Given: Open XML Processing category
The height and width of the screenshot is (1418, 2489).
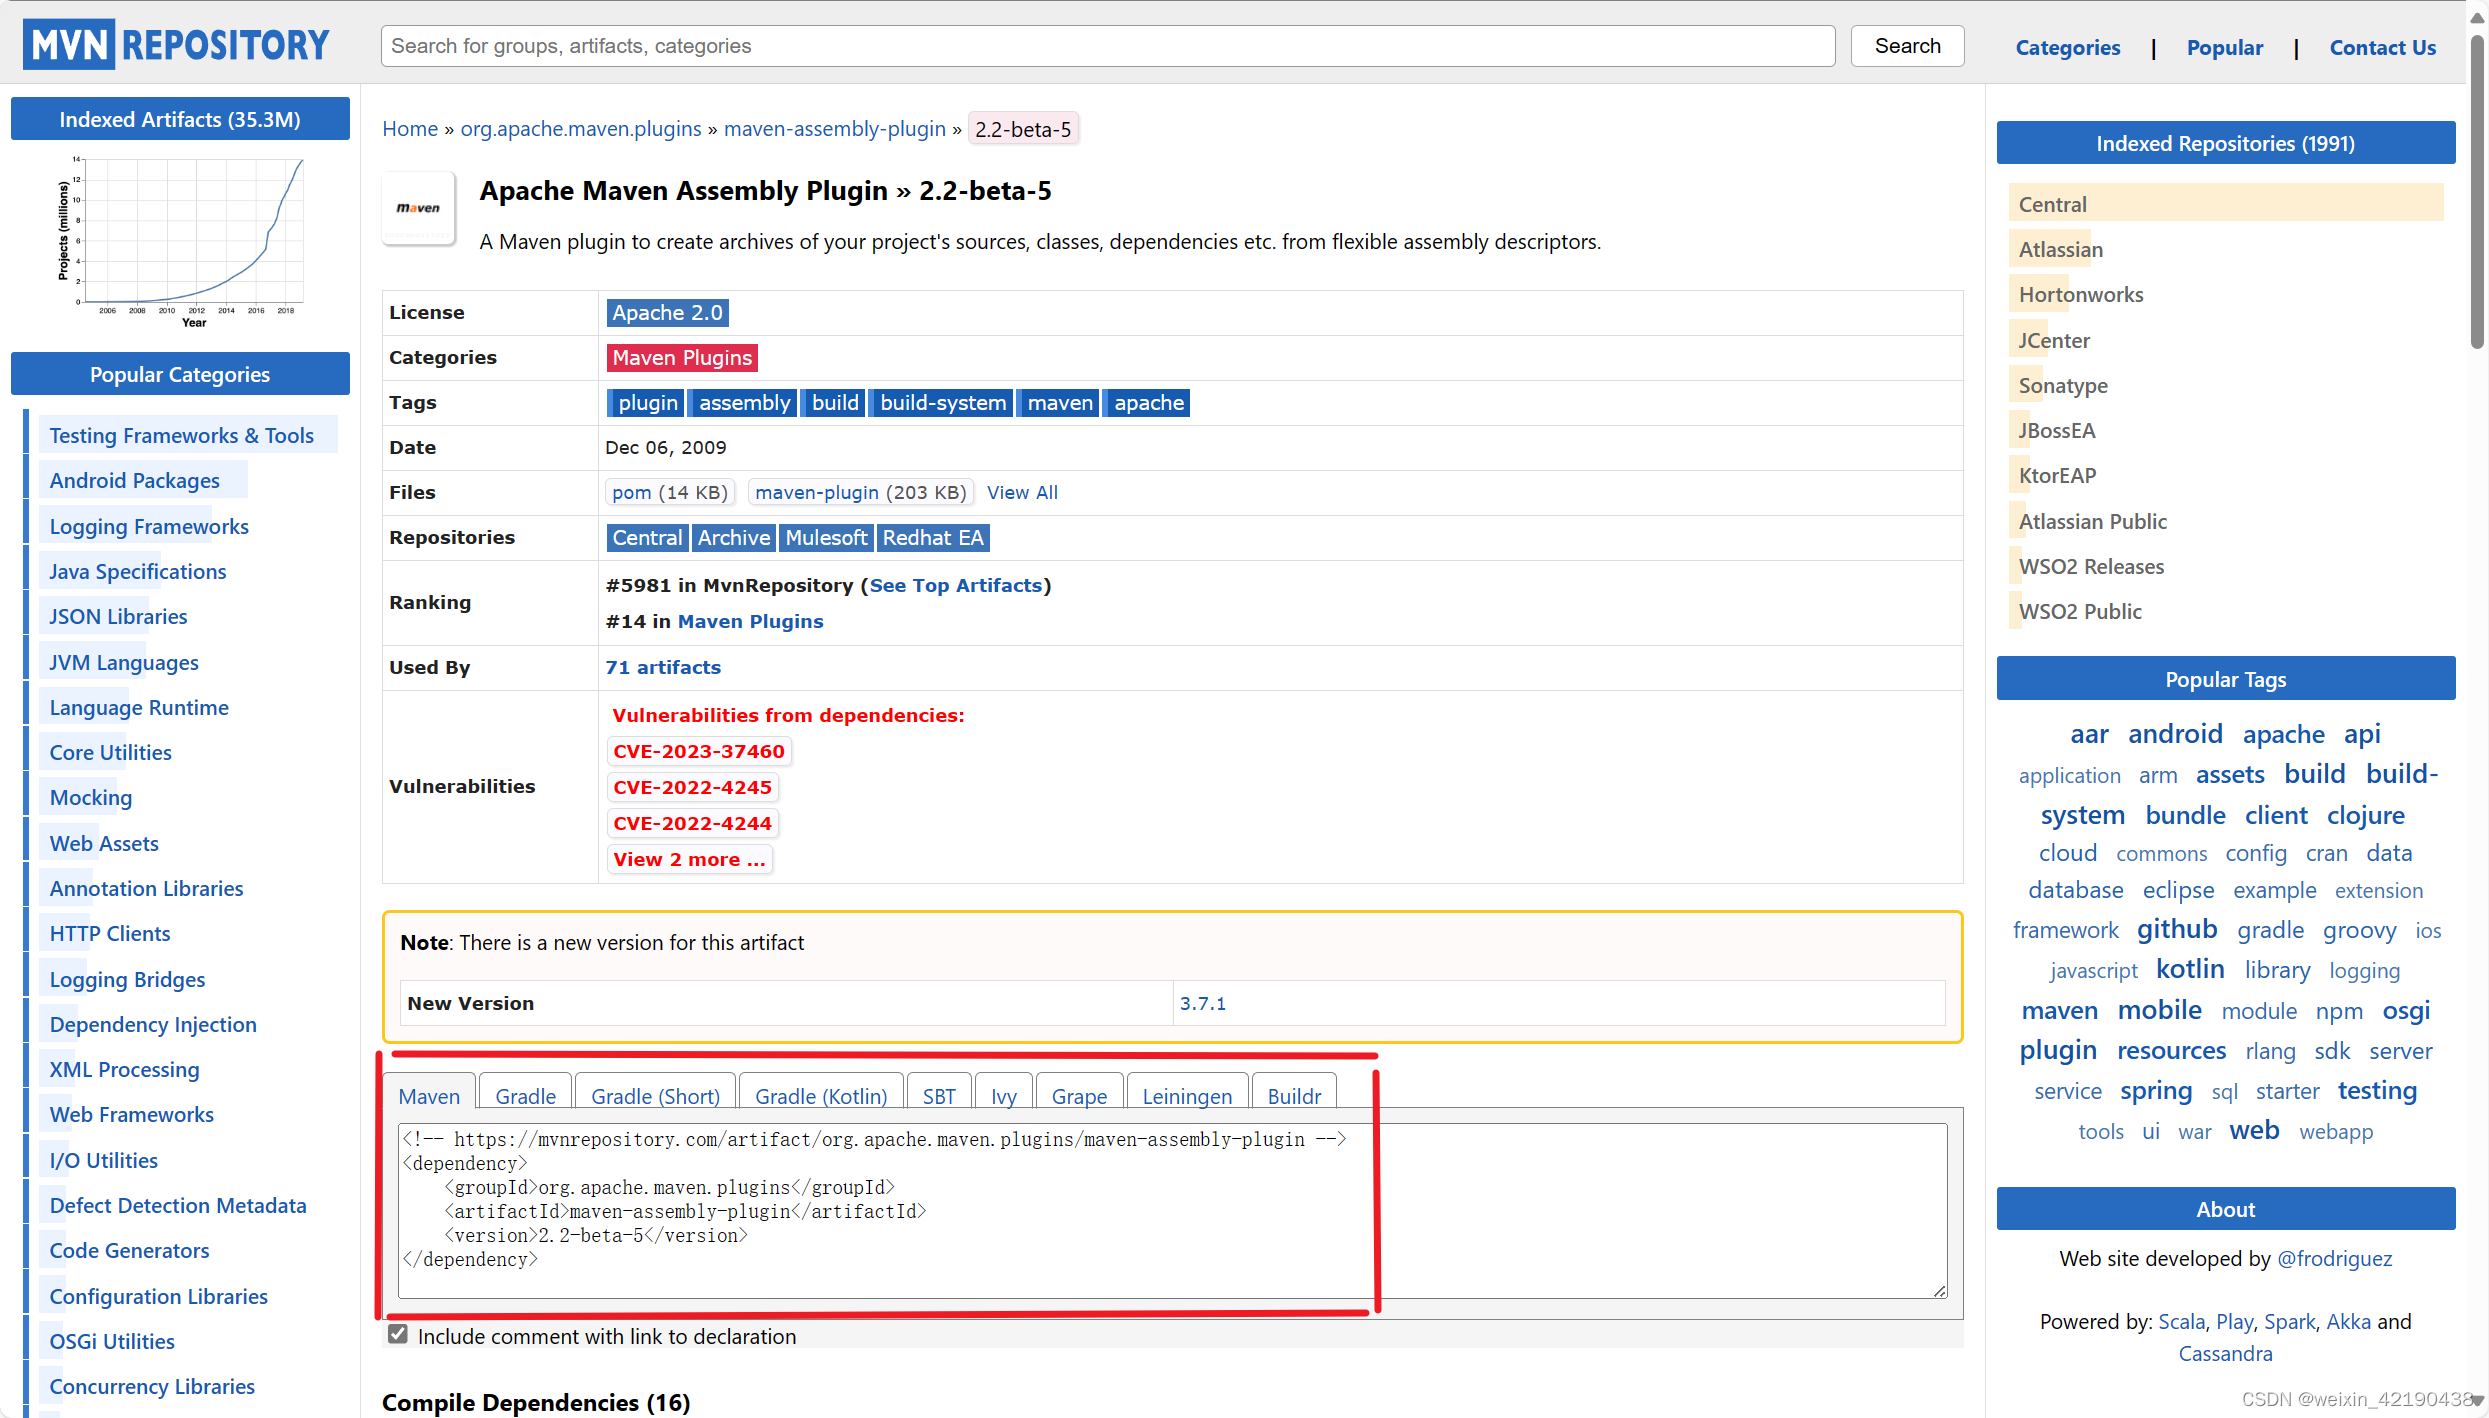Looking at the screenshot, I should [125, 1070].
